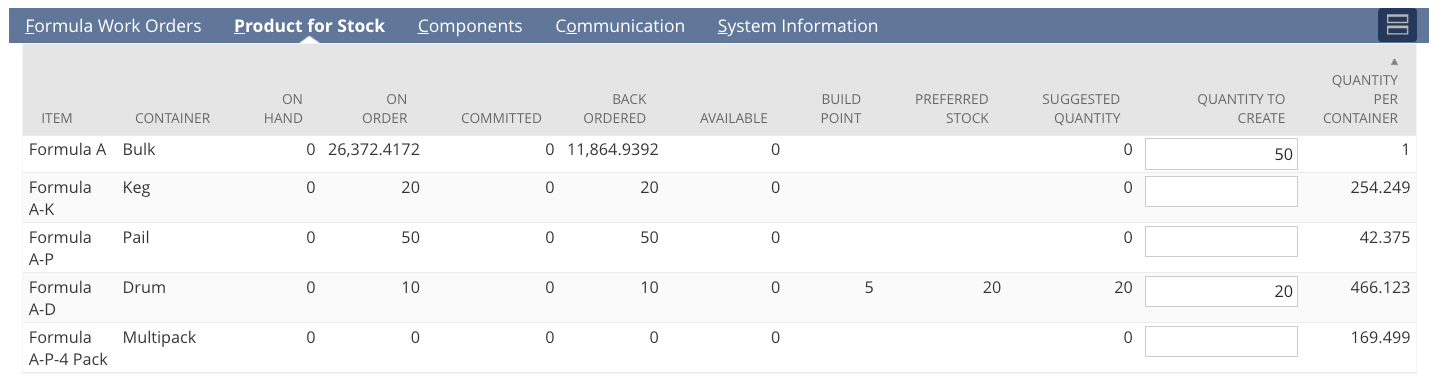
Task: Click the sort arrow above Quantity Per Container
Action: click(1394, 62)
